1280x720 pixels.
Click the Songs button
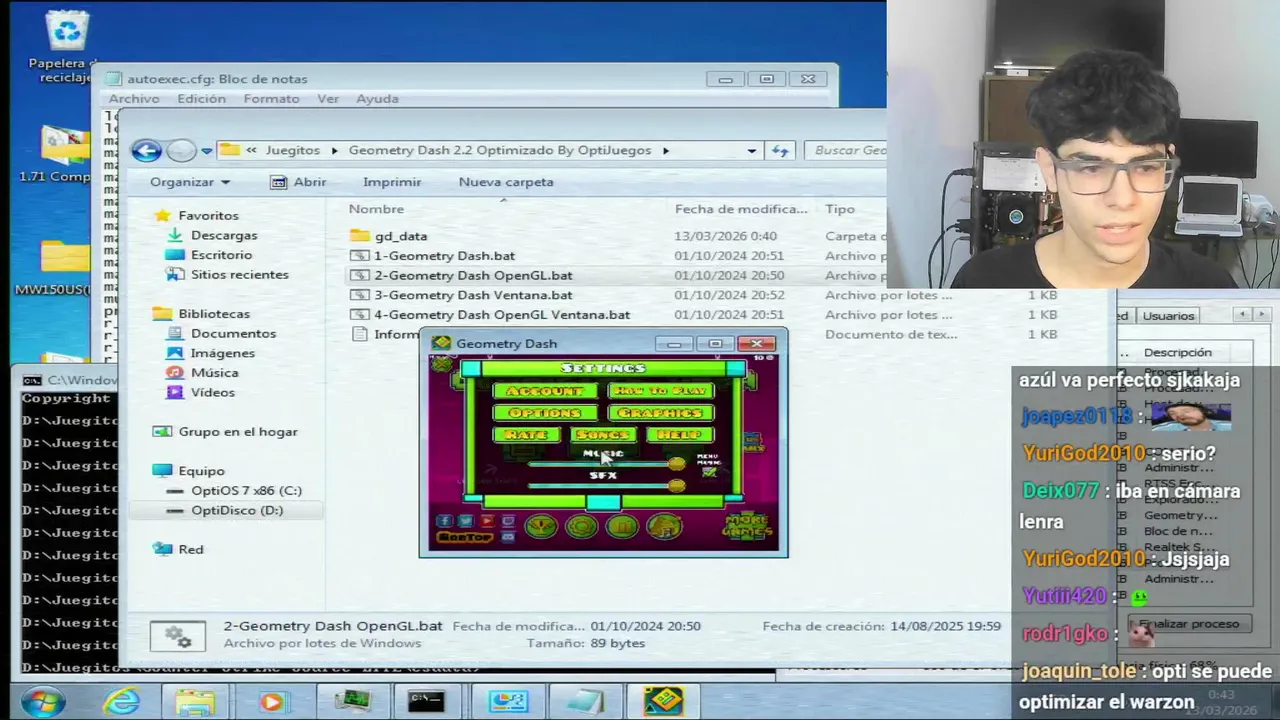(604, 435)
